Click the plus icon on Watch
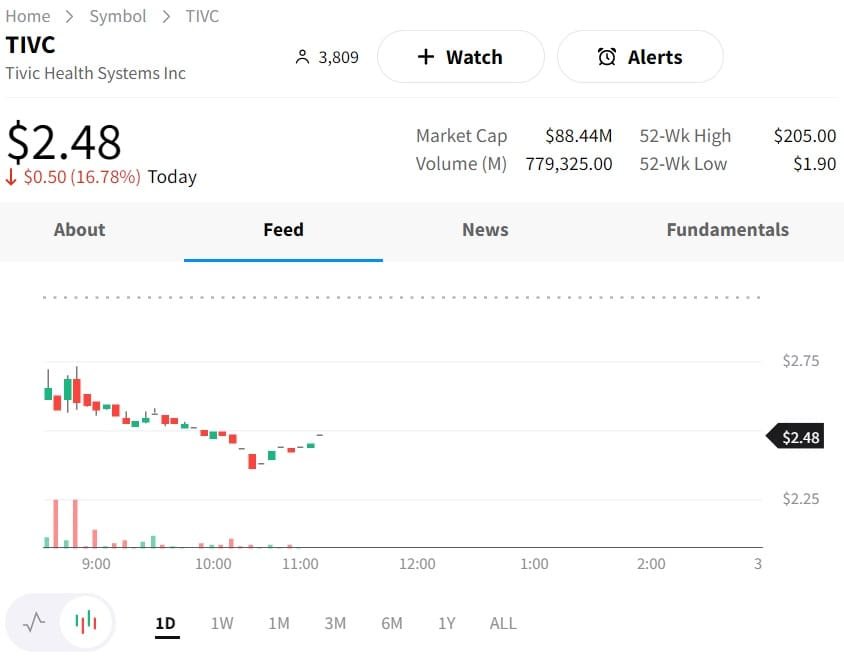 [x=426, y=57]
